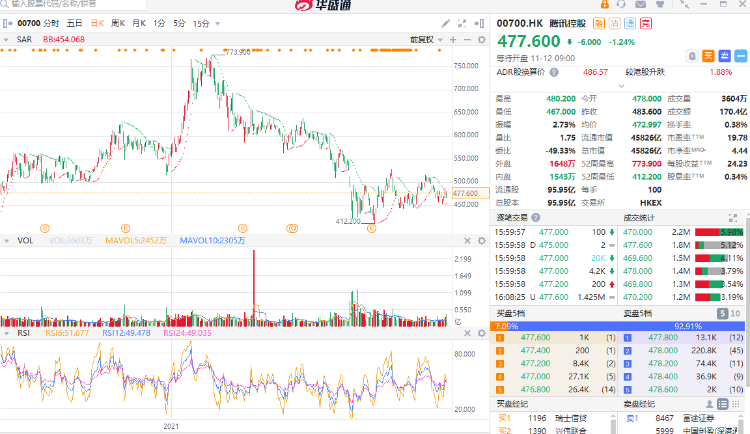Click the light blue minus button
750x434 pixels.
(740, 56)
